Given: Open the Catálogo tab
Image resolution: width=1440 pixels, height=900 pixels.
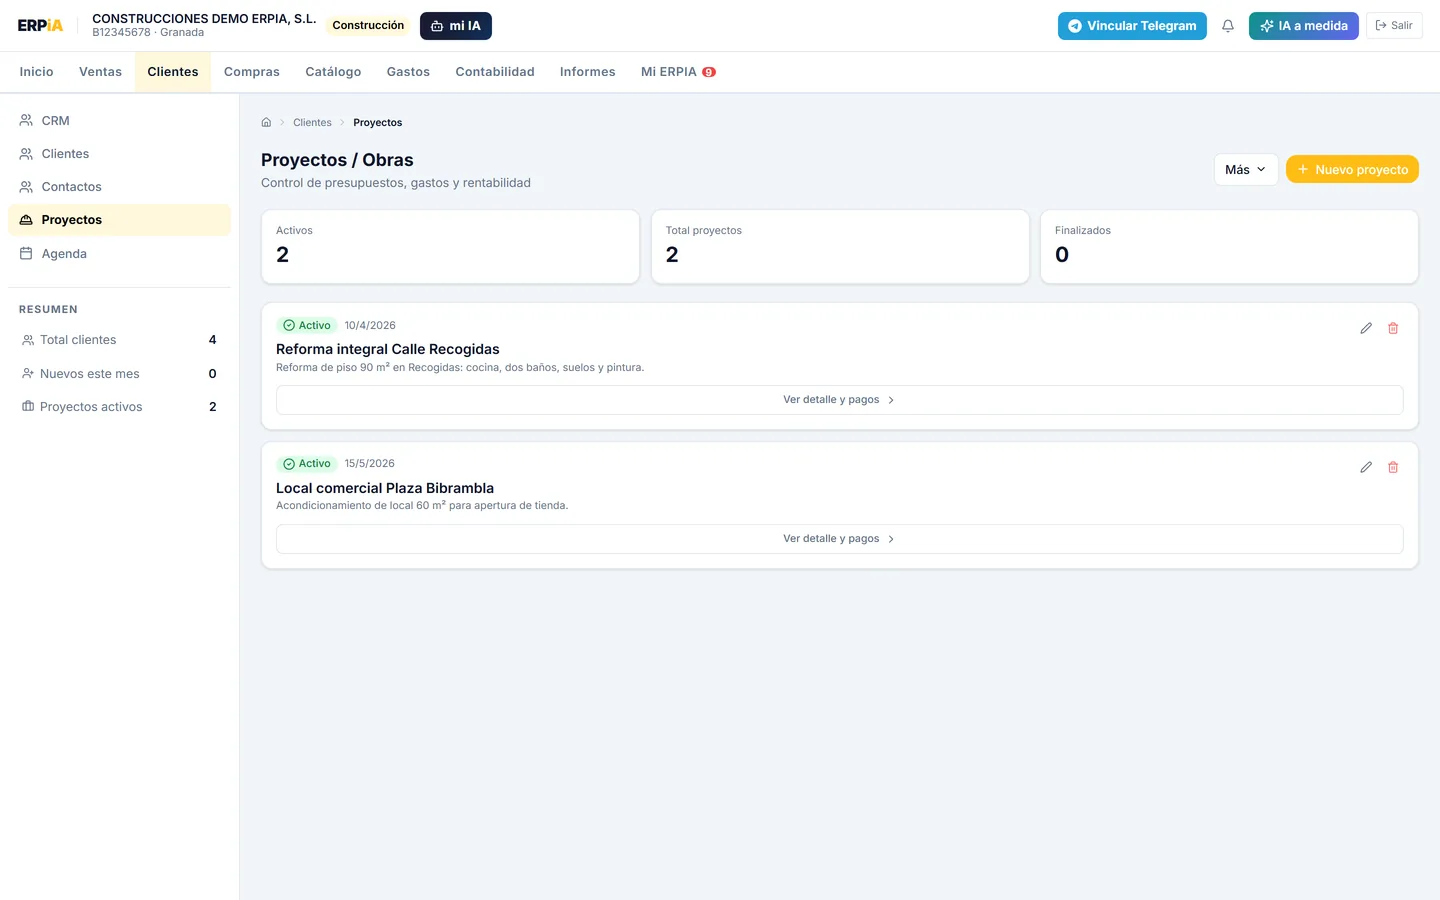Looking at the screenshot, I should click(x=333, y=72).
